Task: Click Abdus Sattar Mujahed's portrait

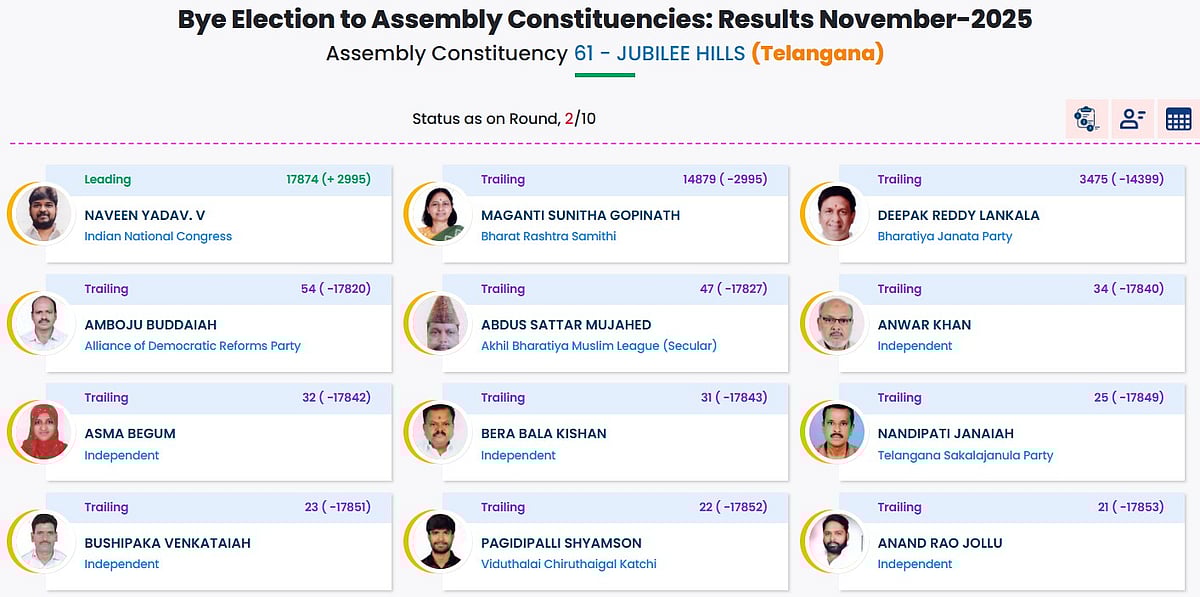Action: (x=441, y=322)
